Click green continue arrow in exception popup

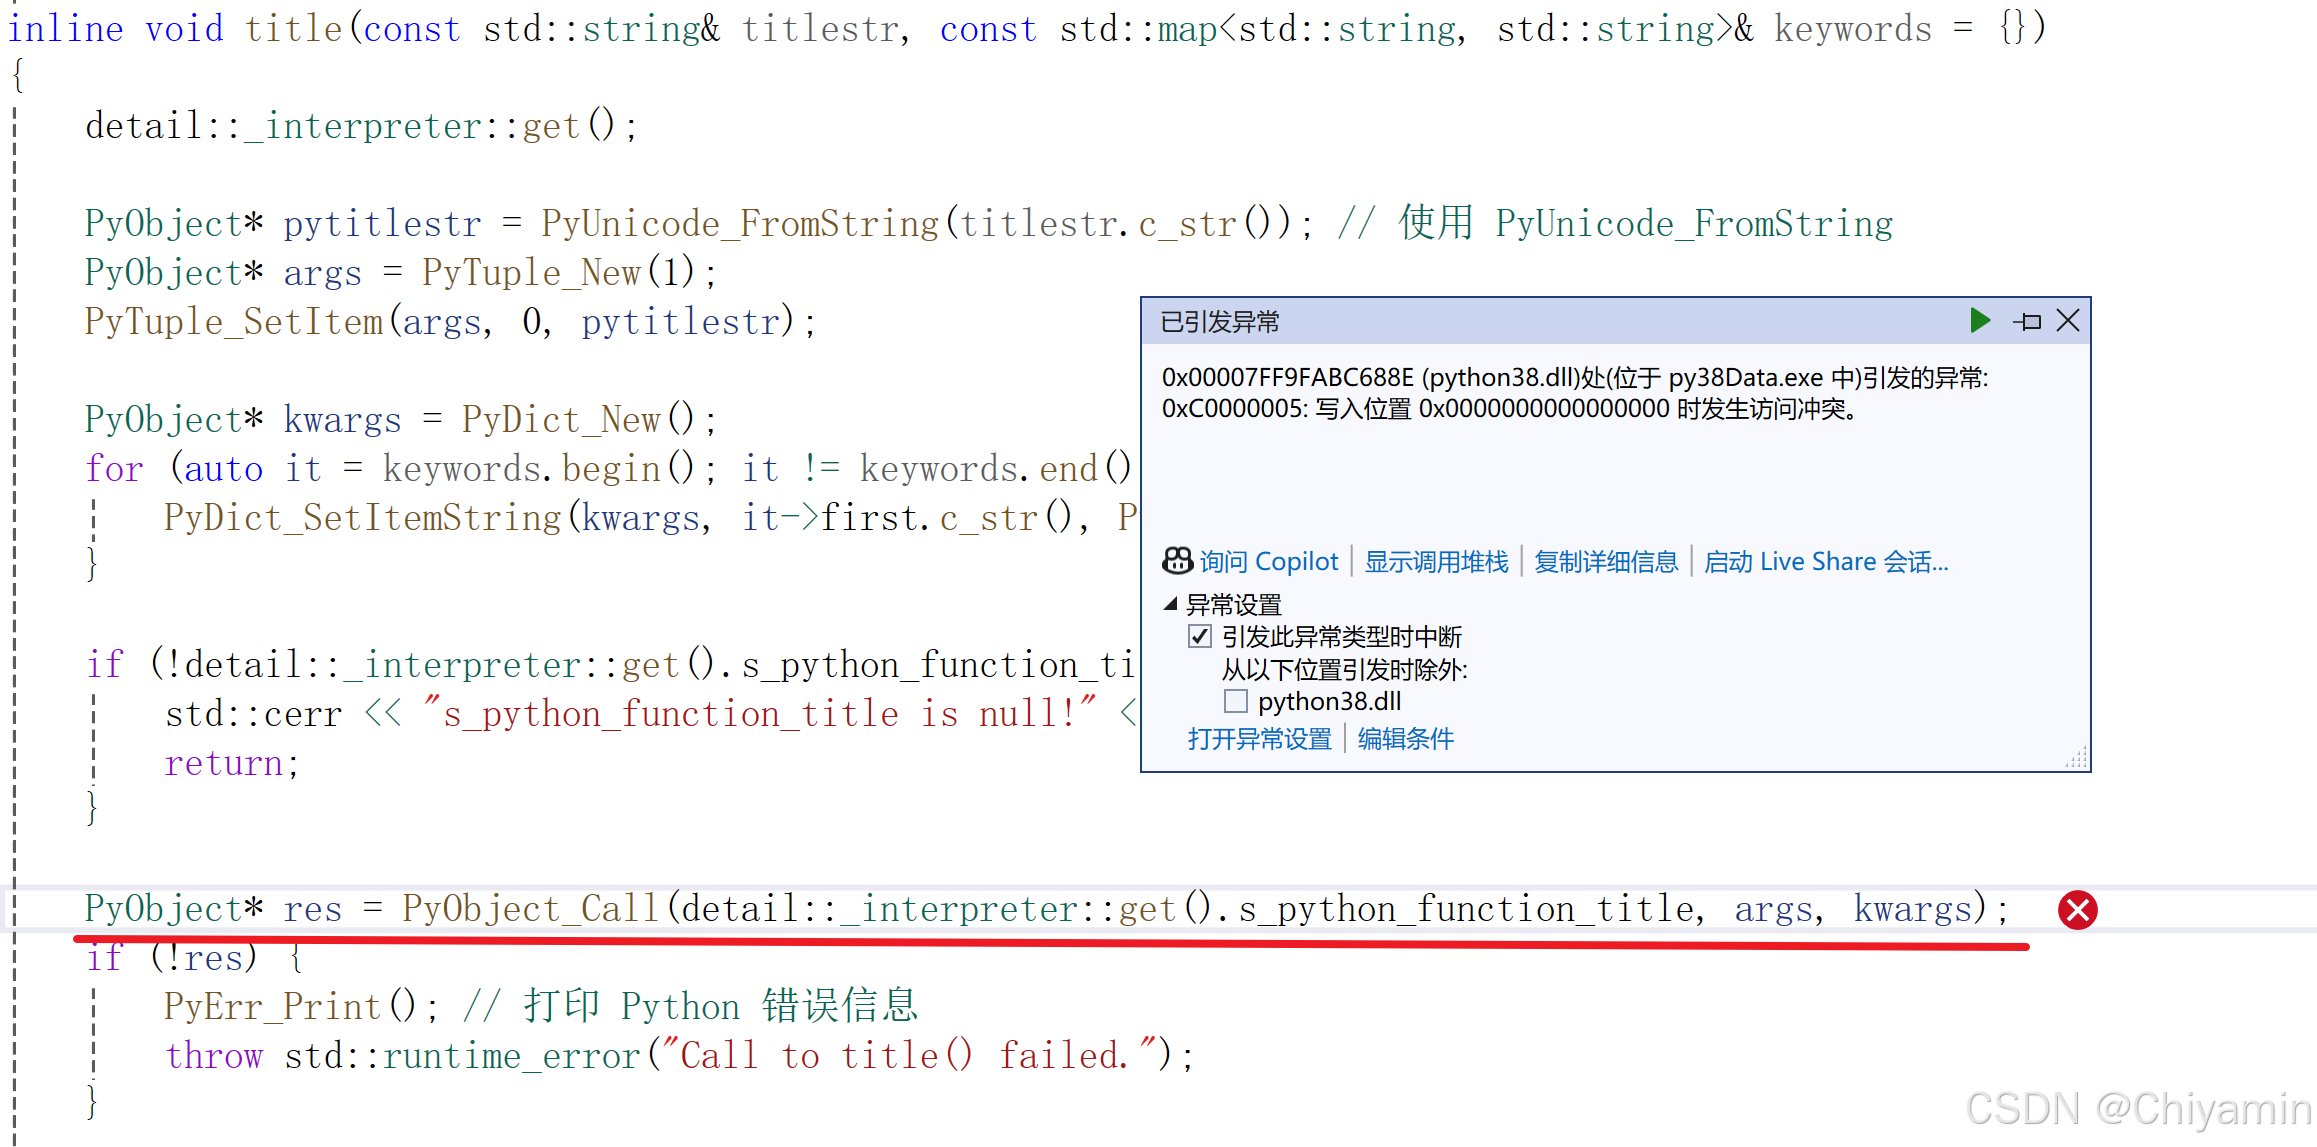pos(1979,321)
